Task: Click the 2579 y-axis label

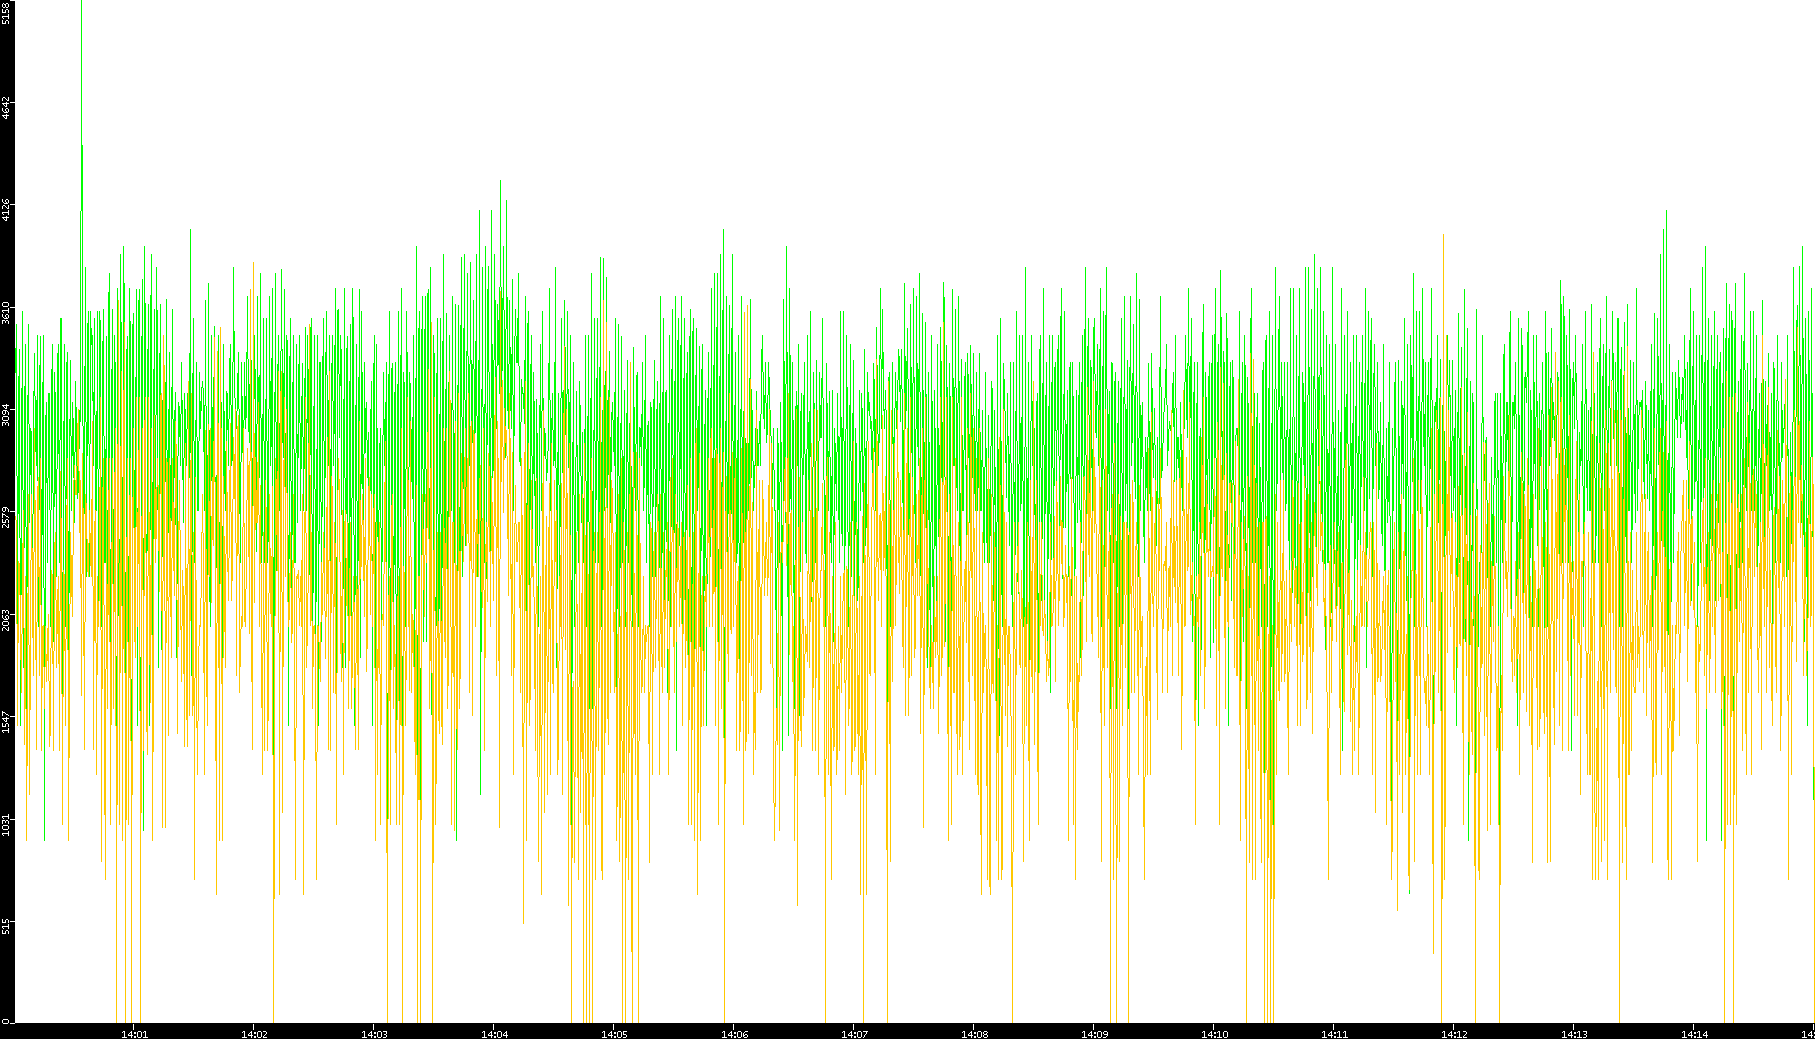Action: (6, 517)
